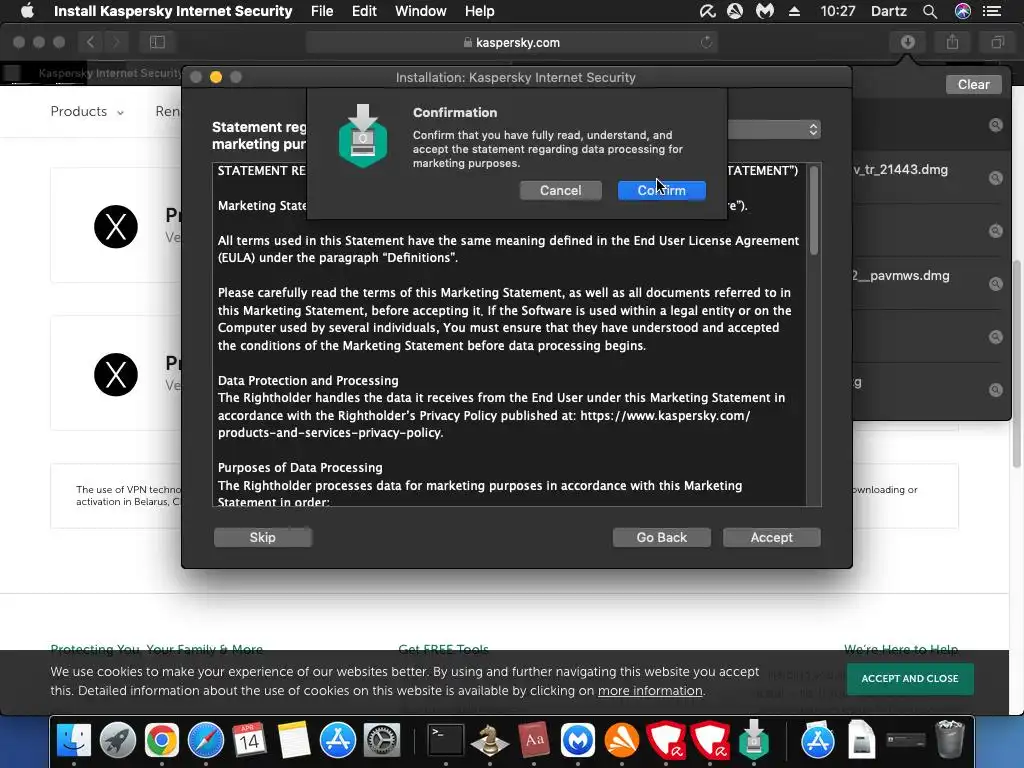
Task: Open System Preferences from the Dock
Action: click(381, 741)
